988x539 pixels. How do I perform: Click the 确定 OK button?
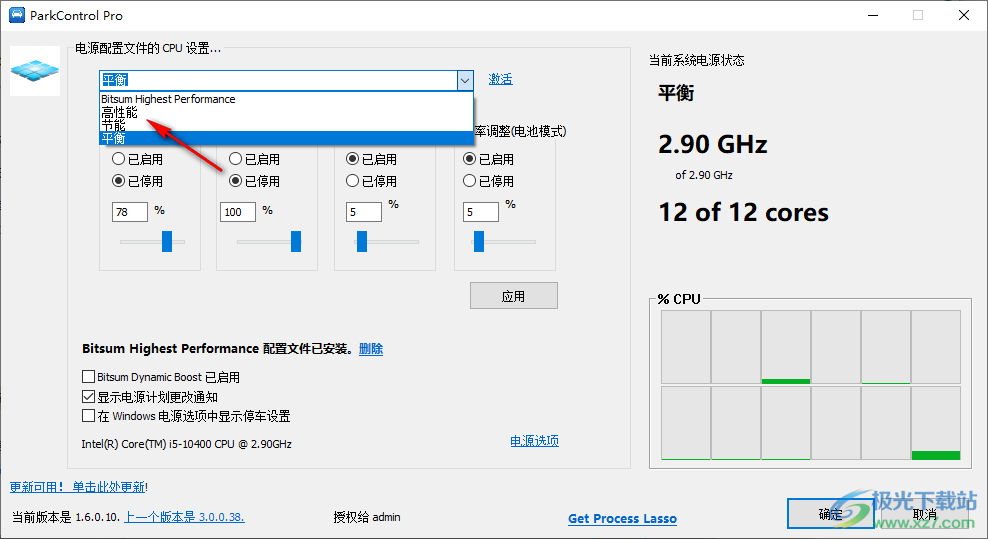830,514
